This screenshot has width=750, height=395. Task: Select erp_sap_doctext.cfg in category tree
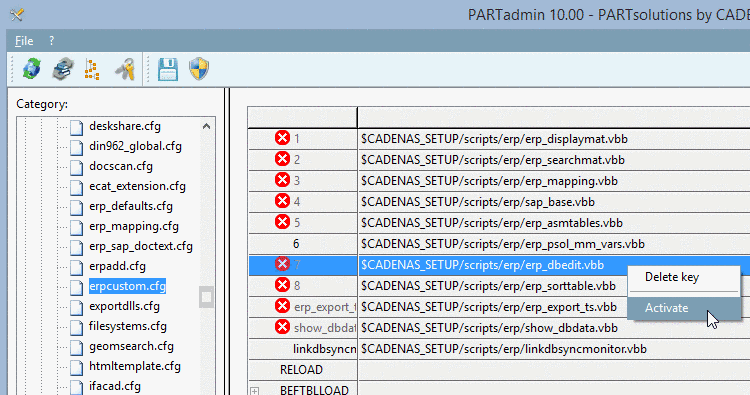point(141,246)
